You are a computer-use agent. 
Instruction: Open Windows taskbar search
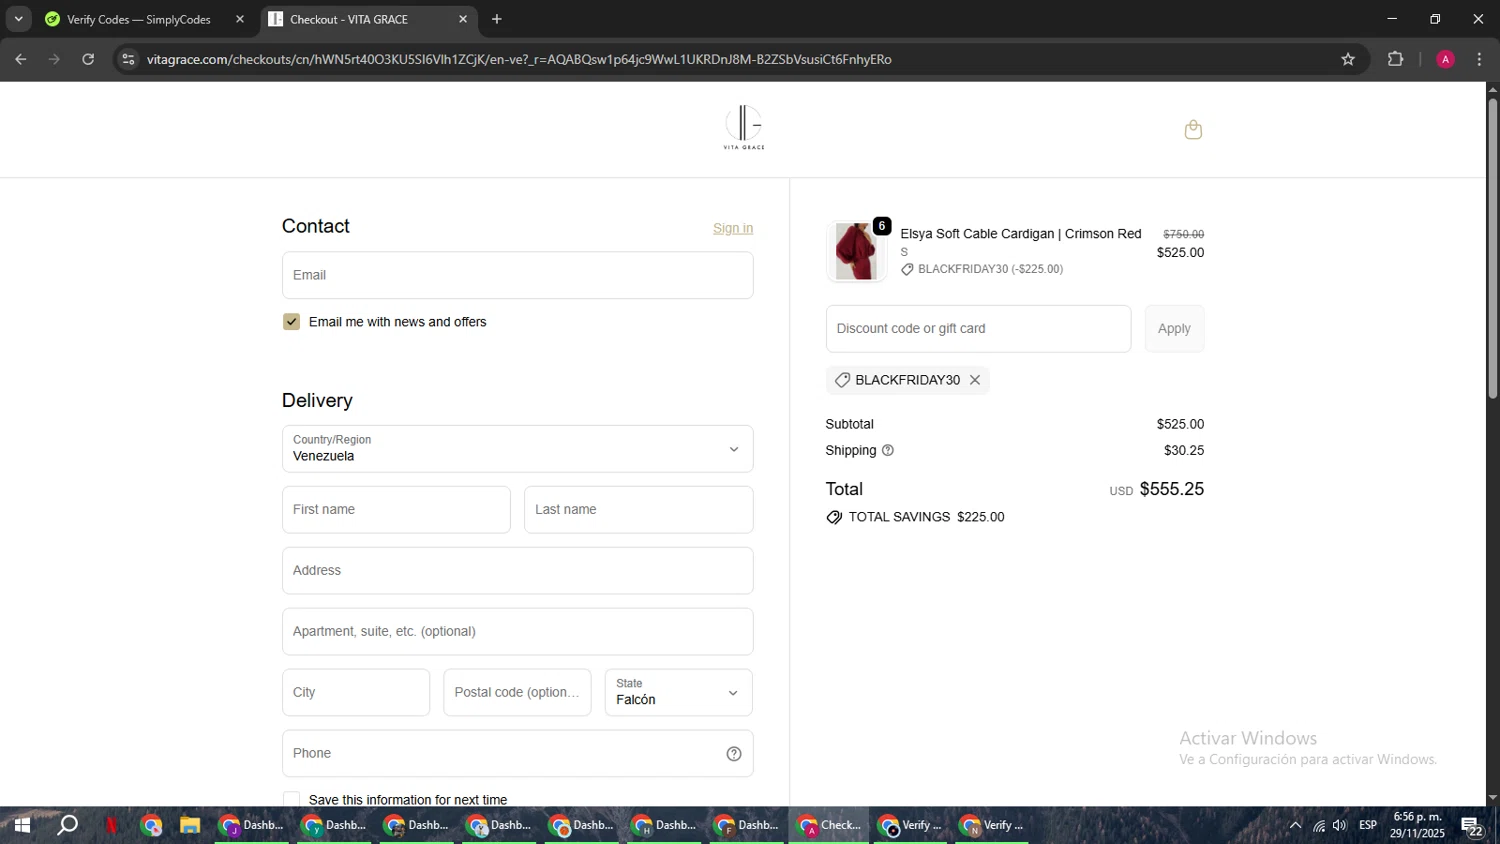click(x=67, y=826)
